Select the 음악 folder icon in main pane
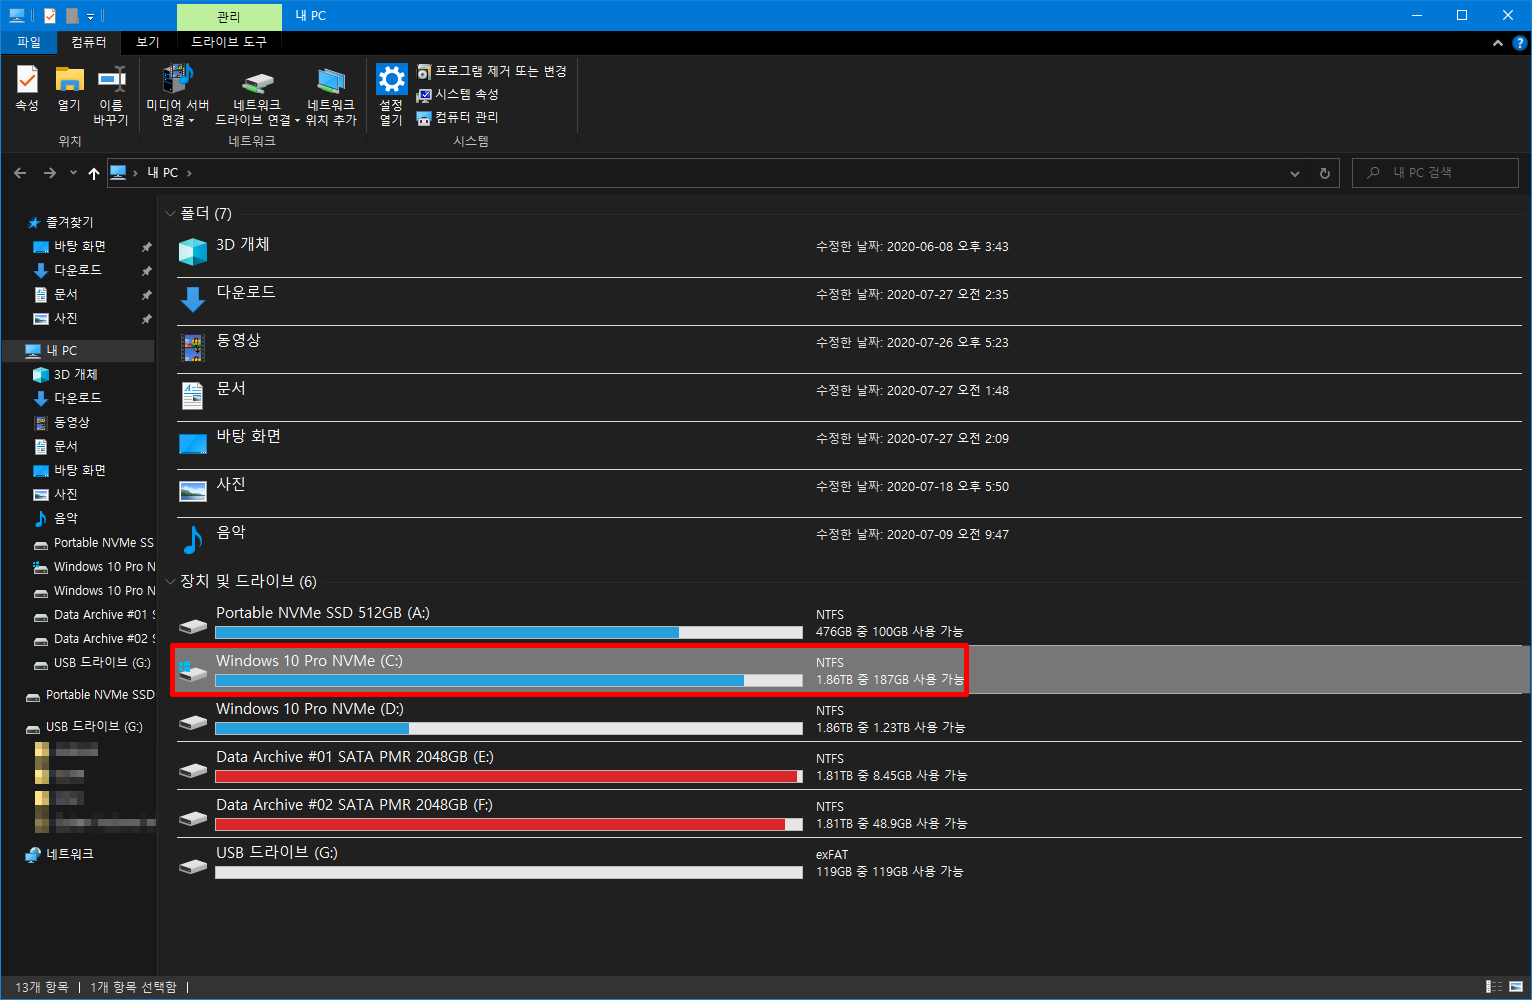The image size is (1532, 1000). [193, 539]
